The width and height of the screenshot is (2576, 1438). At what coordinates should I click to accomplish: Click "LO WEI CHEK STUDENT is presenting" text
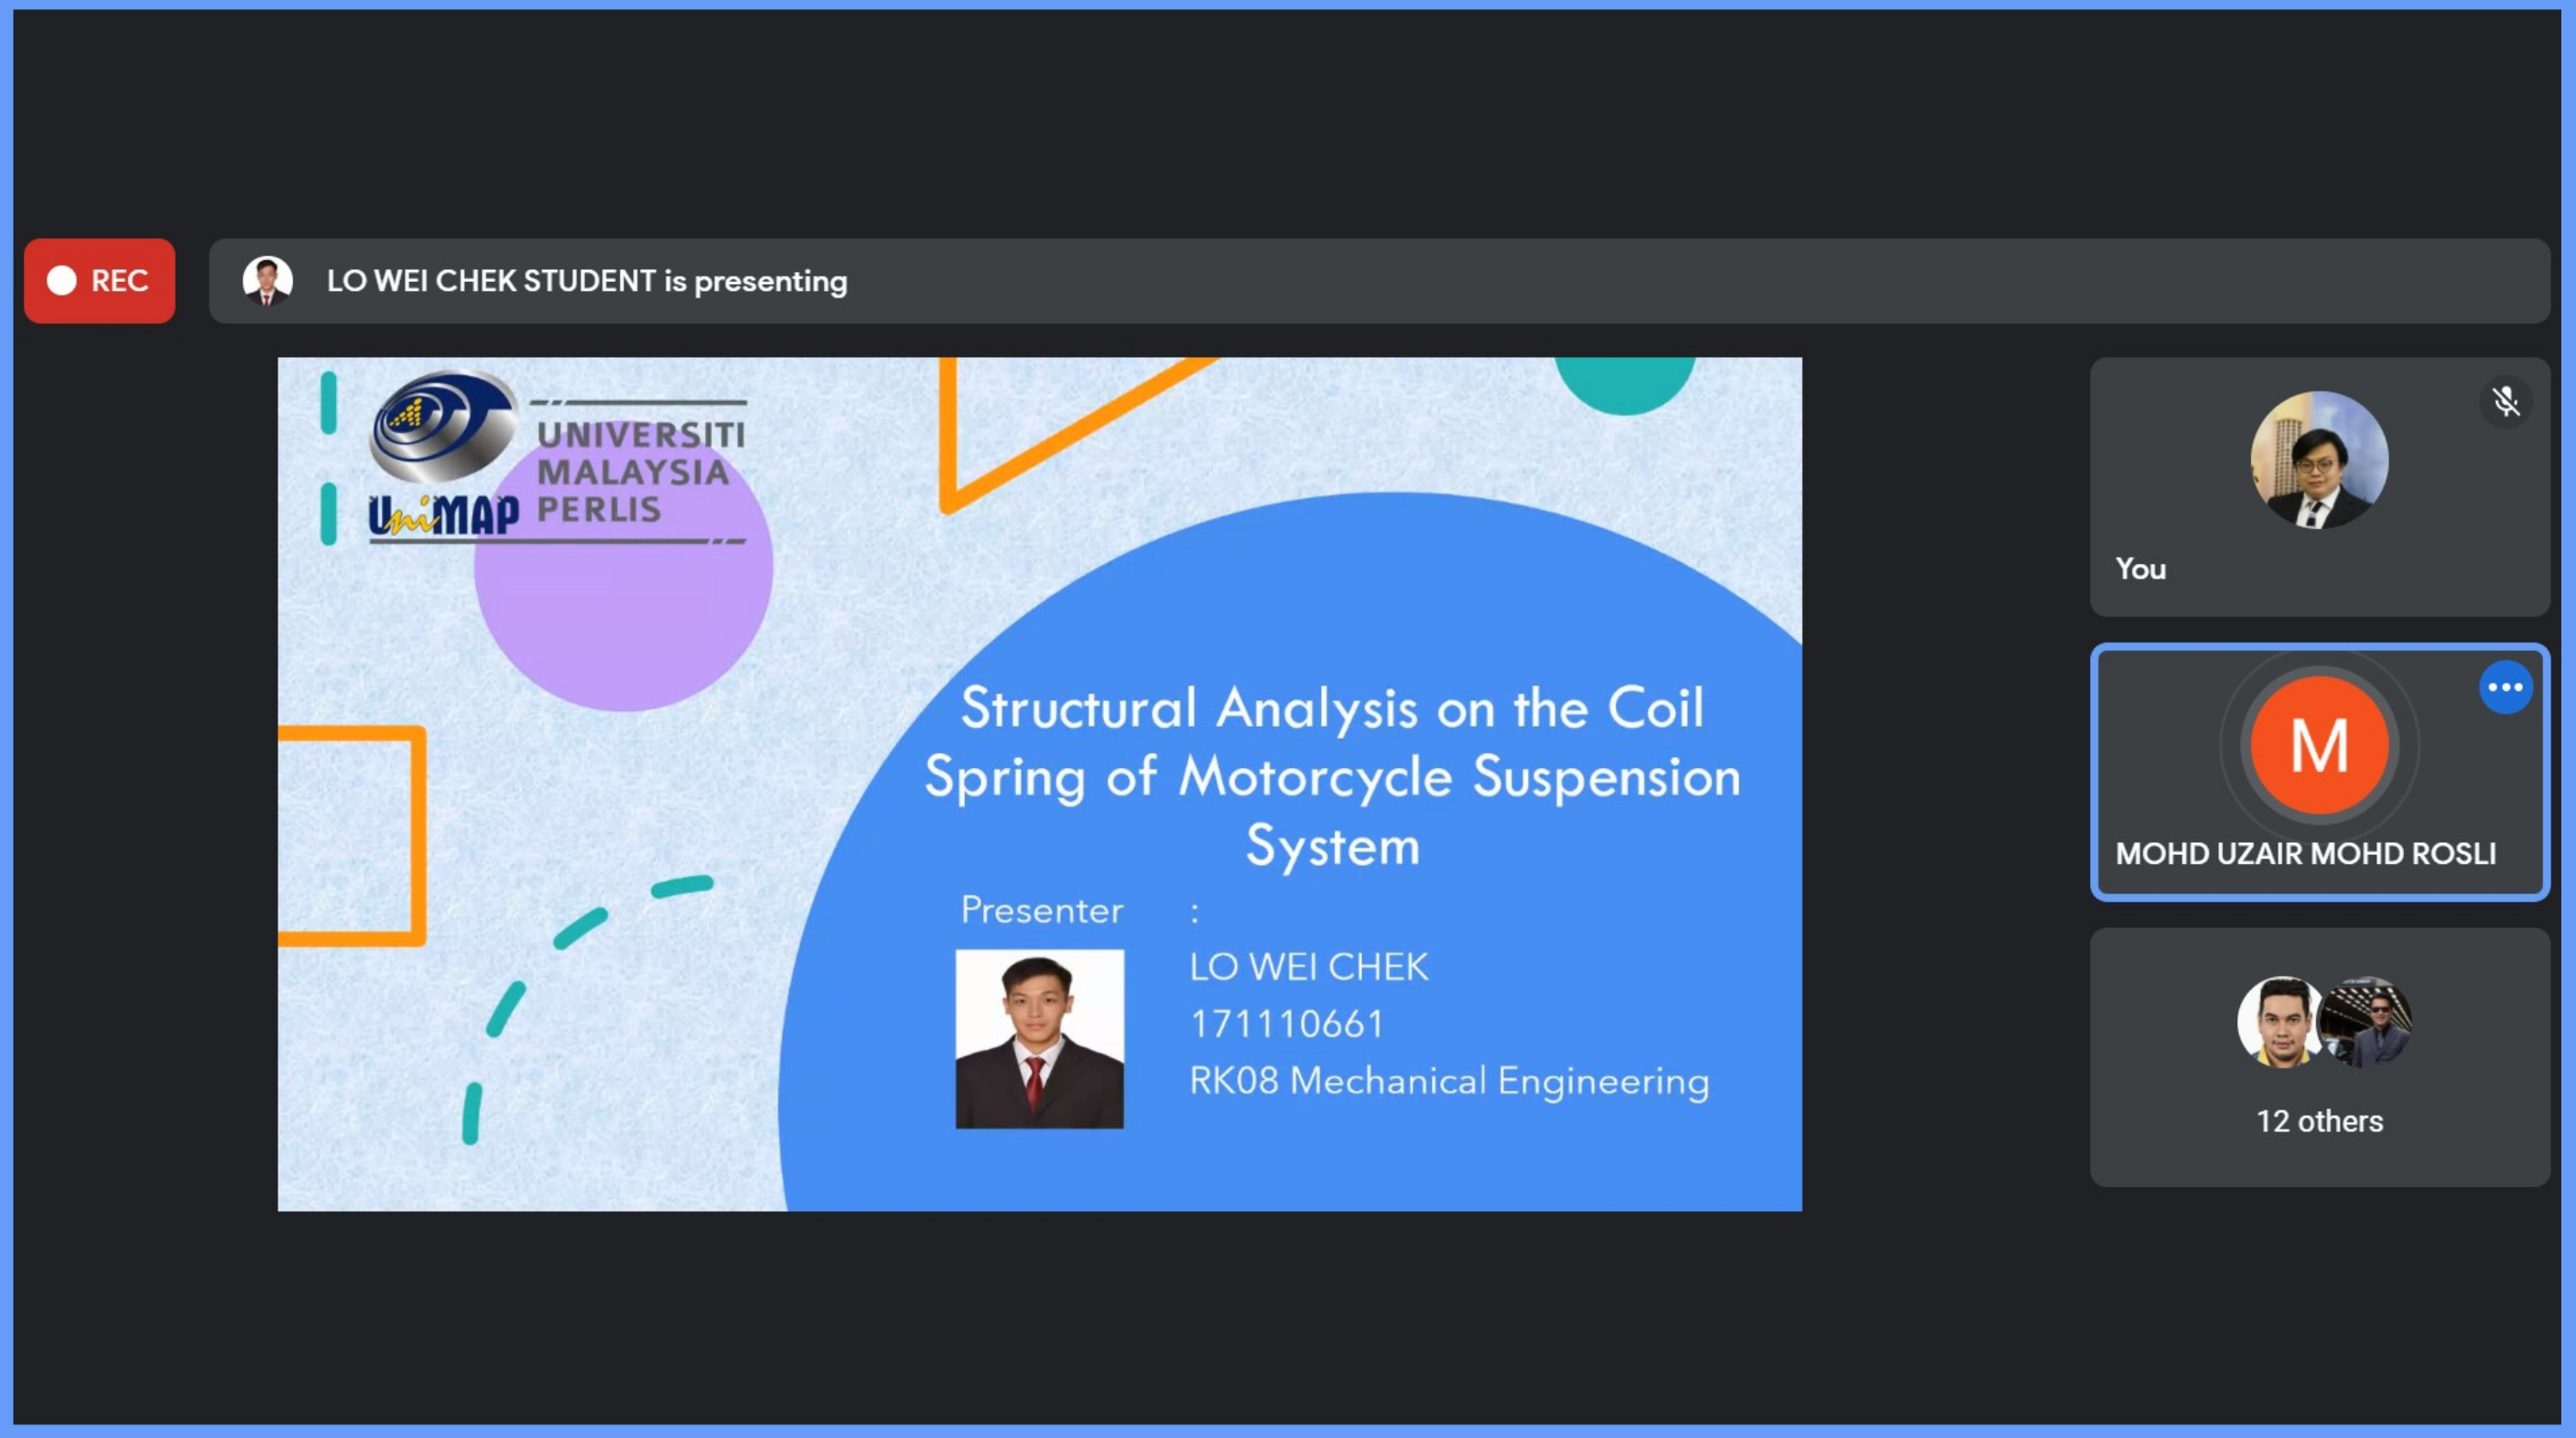click(587, 281)
